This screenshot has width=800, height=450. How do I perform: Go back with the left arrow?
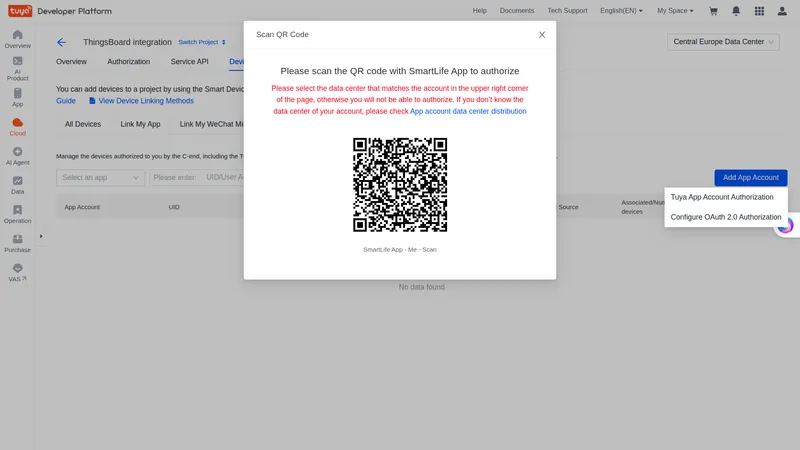pos(61,42)
